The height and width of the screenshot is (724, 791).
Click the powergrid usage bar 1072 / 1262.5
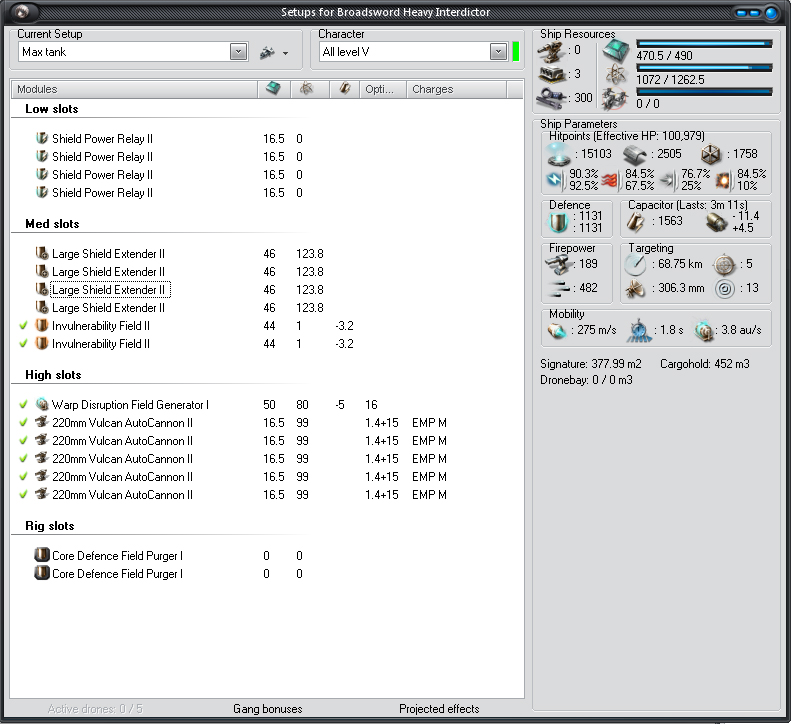(704, 68)
